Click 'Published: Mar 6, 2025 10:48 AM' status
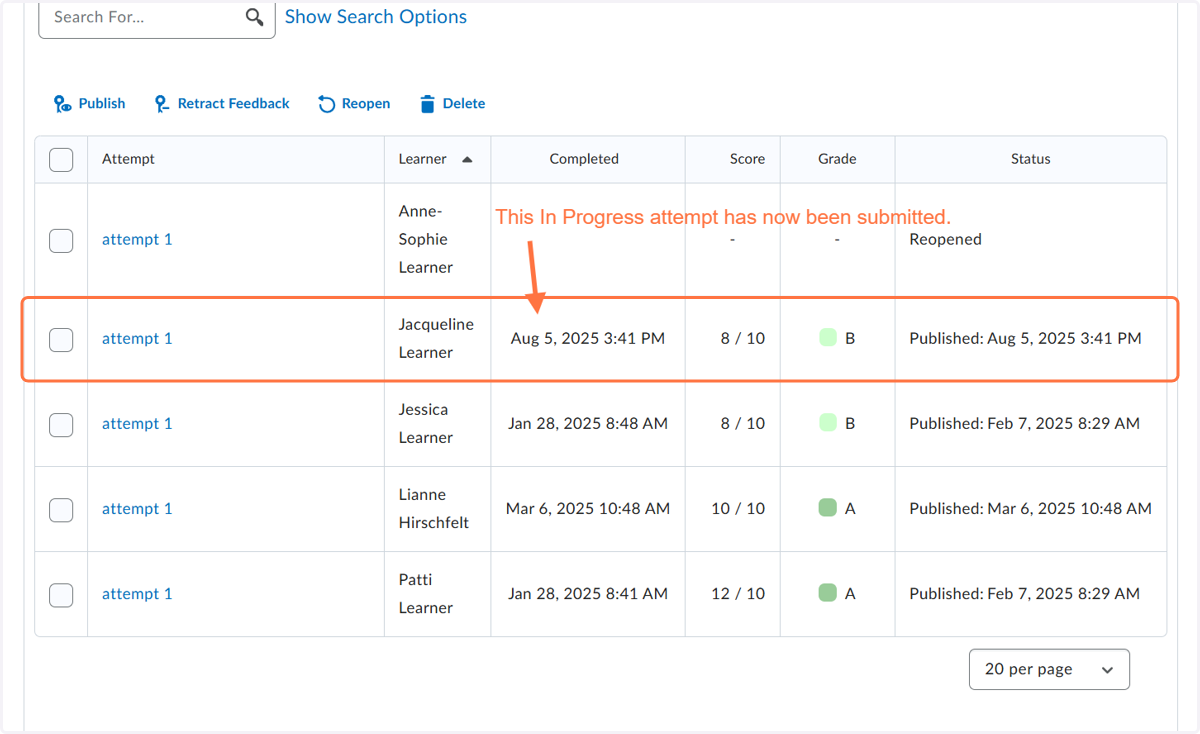The width and height of the screenshot is (1200, 734). pos(1030,509)
